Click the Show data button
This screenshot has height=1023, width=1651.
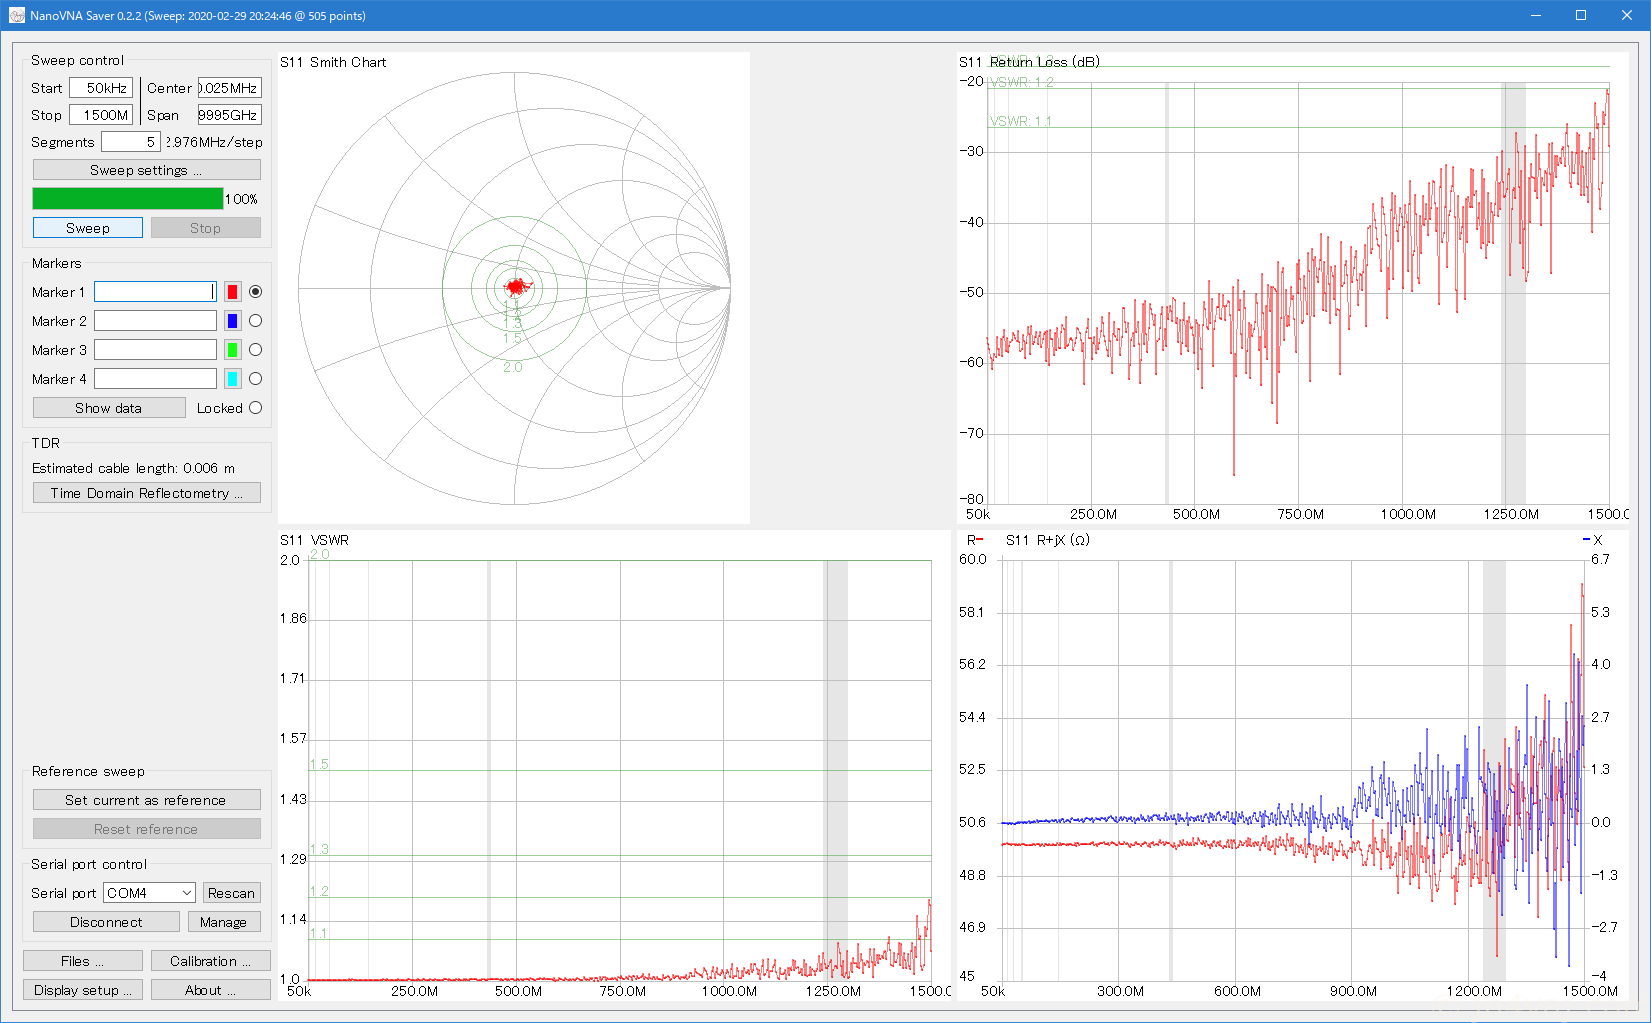tap(109, 408)
